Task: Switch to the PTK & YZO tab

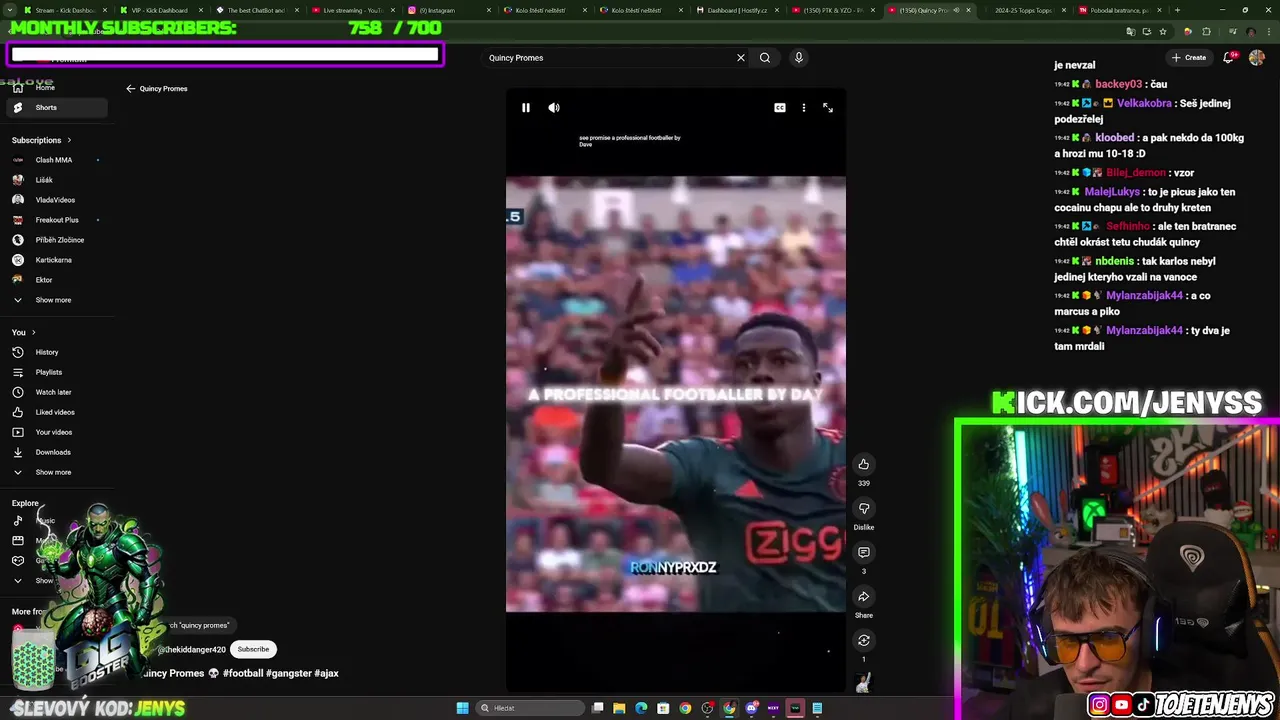Action: click(x=833, y=10)
